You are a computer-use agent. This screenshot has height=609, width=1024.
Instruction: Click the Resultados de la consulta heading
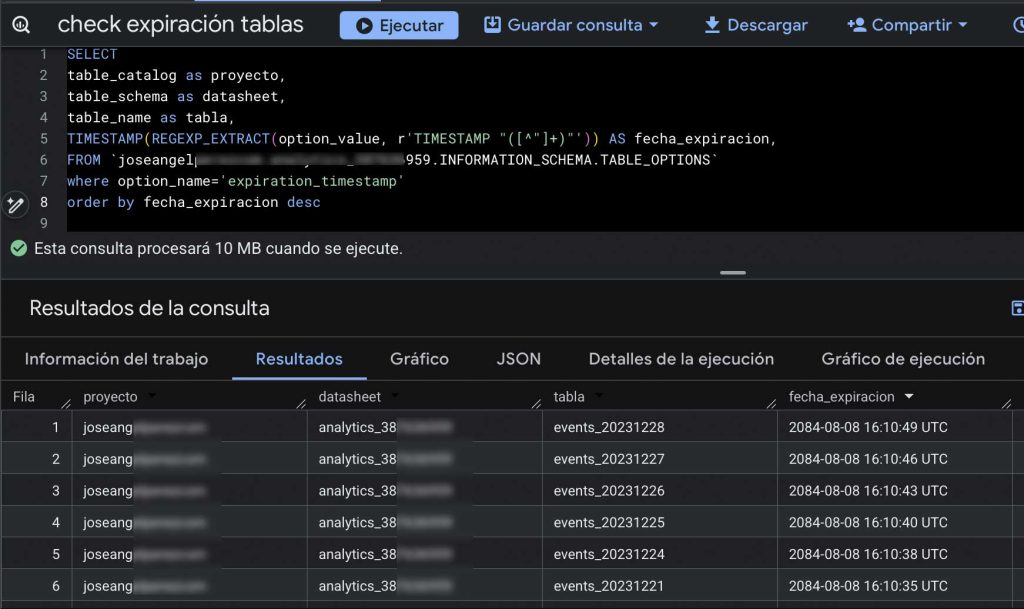pyautogui.click(x=150, y=308)
